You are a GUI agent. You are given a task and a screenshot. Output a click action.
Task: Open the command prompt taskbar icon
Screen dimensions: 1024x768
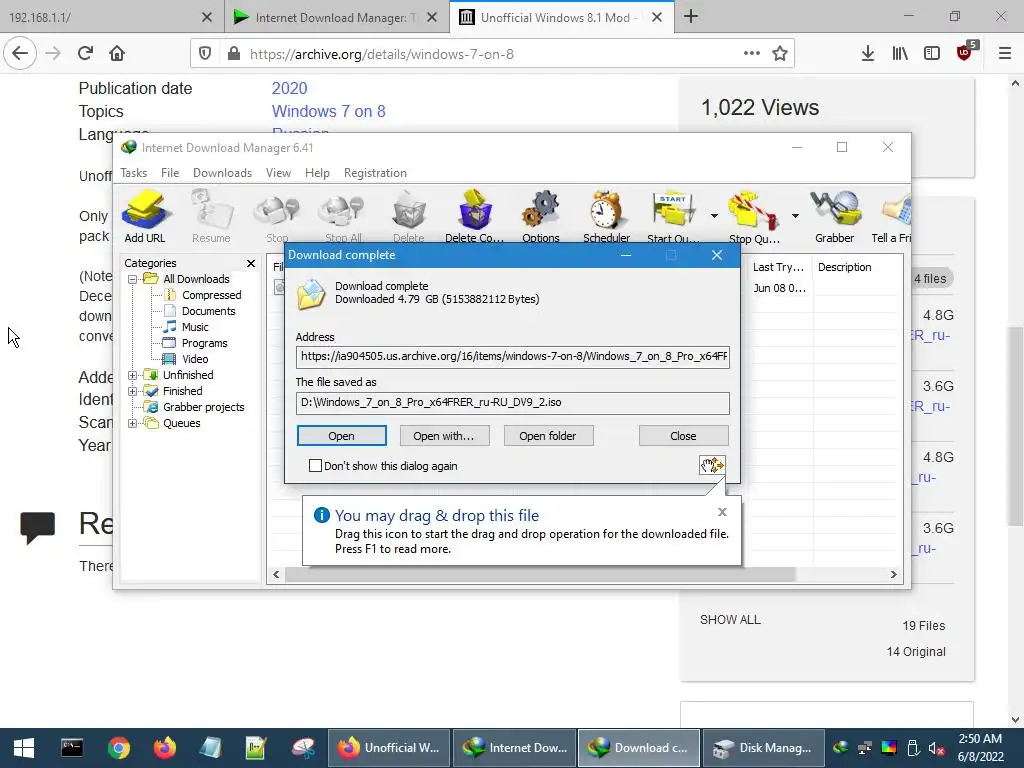72,748
